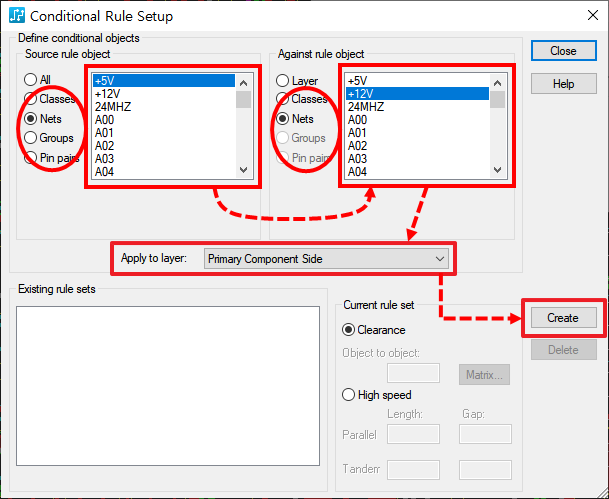Click the Help button

pyautogui.click(x=564, y=83)
